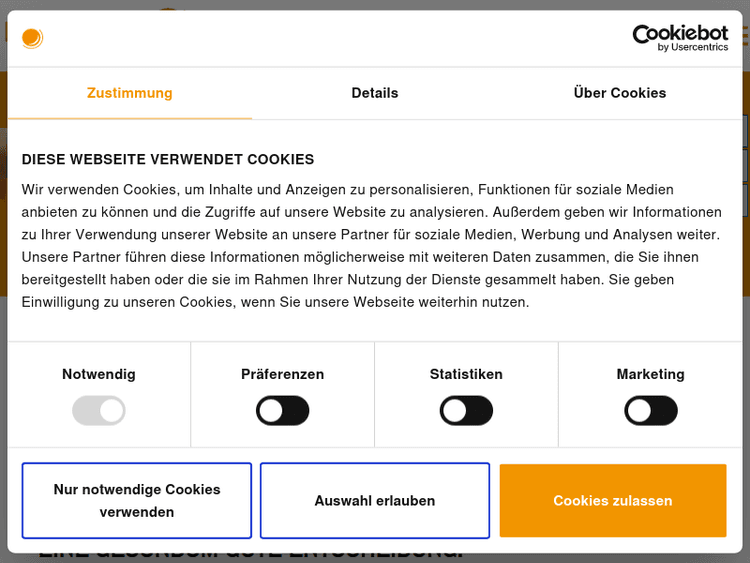Click the Präferenzen category label
Viewport: 750px width, 563px height.
coord(283,374)
